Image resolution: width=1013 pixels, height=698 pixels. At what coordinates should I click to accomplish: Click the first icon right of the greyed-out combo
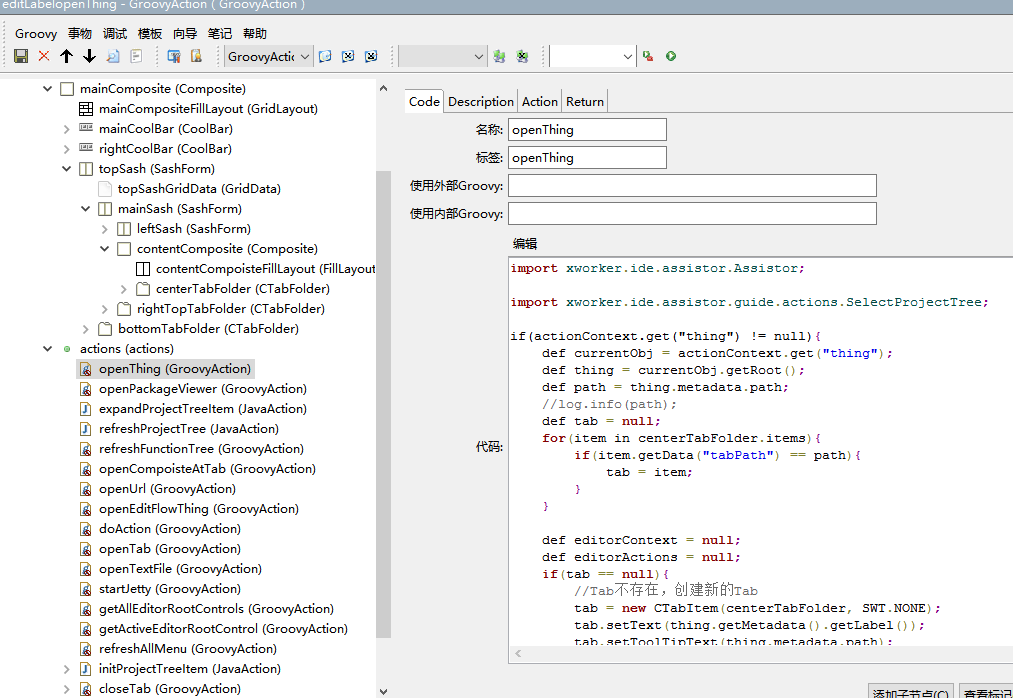click(499, 56)
